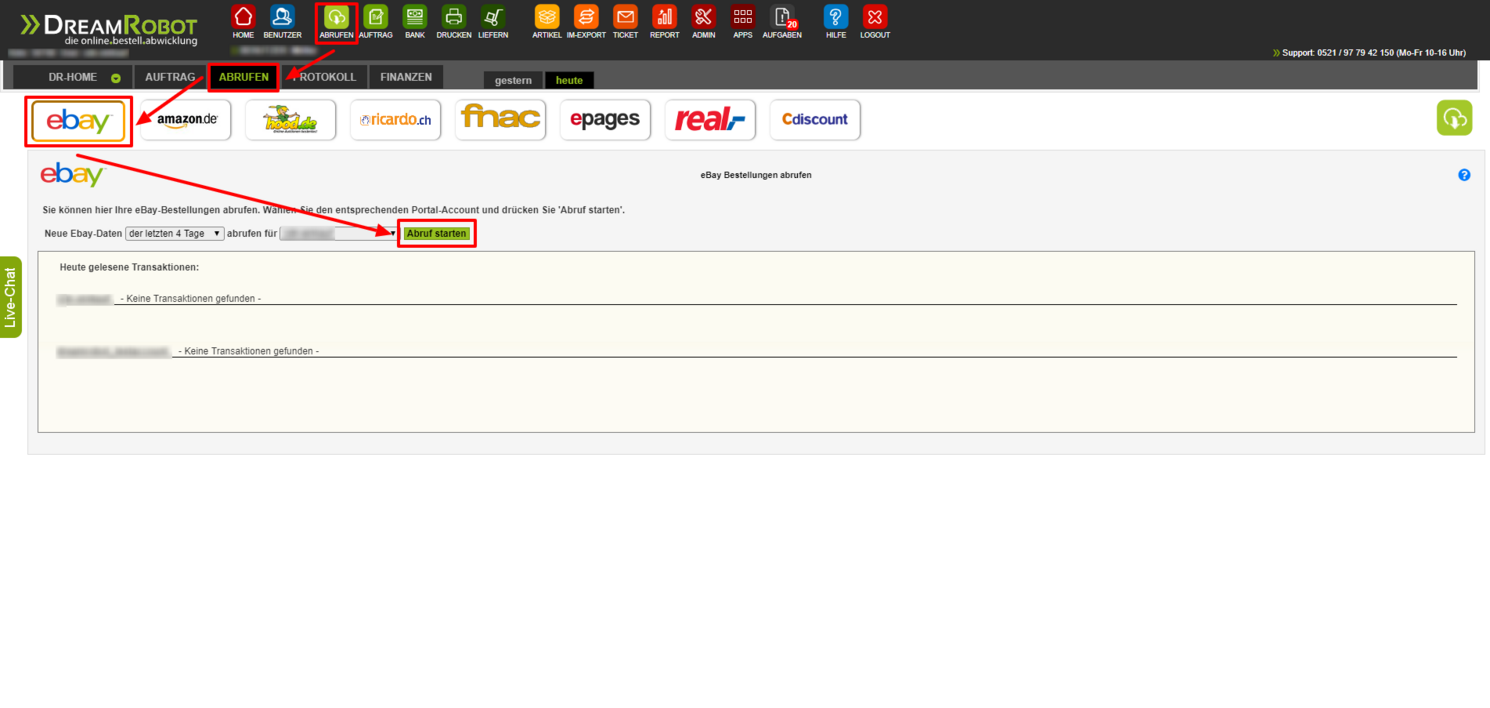
Task: Open the HOME icon in top toolbar
Action: (x=243, y=16)
